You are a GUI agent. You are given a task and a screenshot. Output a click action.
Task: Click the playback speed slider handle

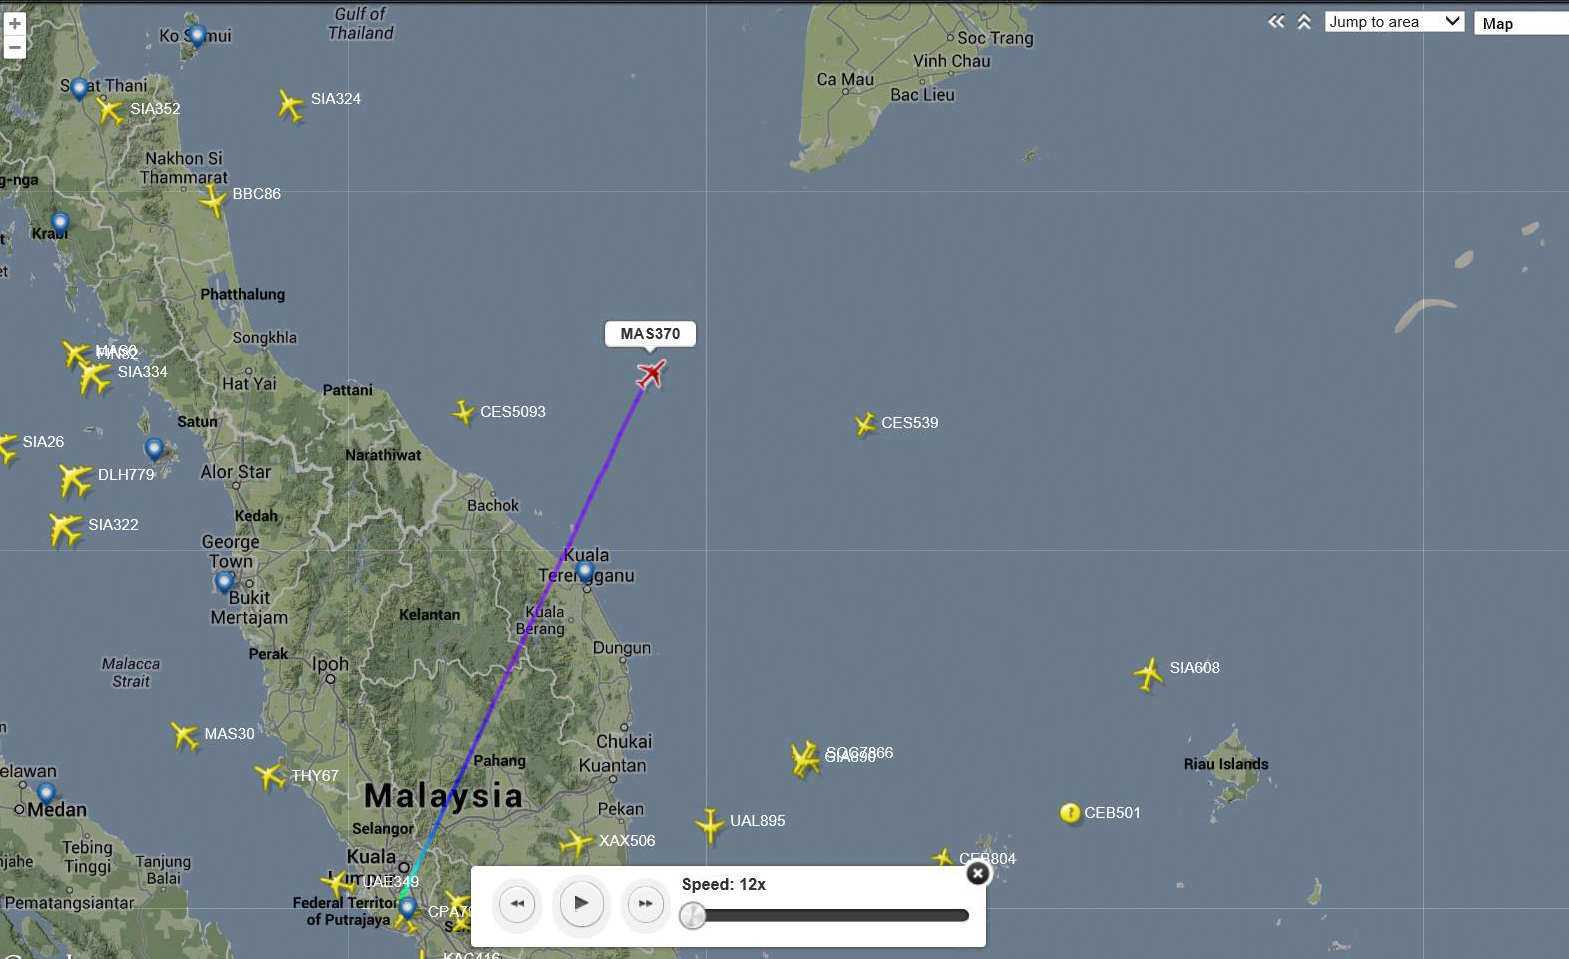click(x=692, y=915)
